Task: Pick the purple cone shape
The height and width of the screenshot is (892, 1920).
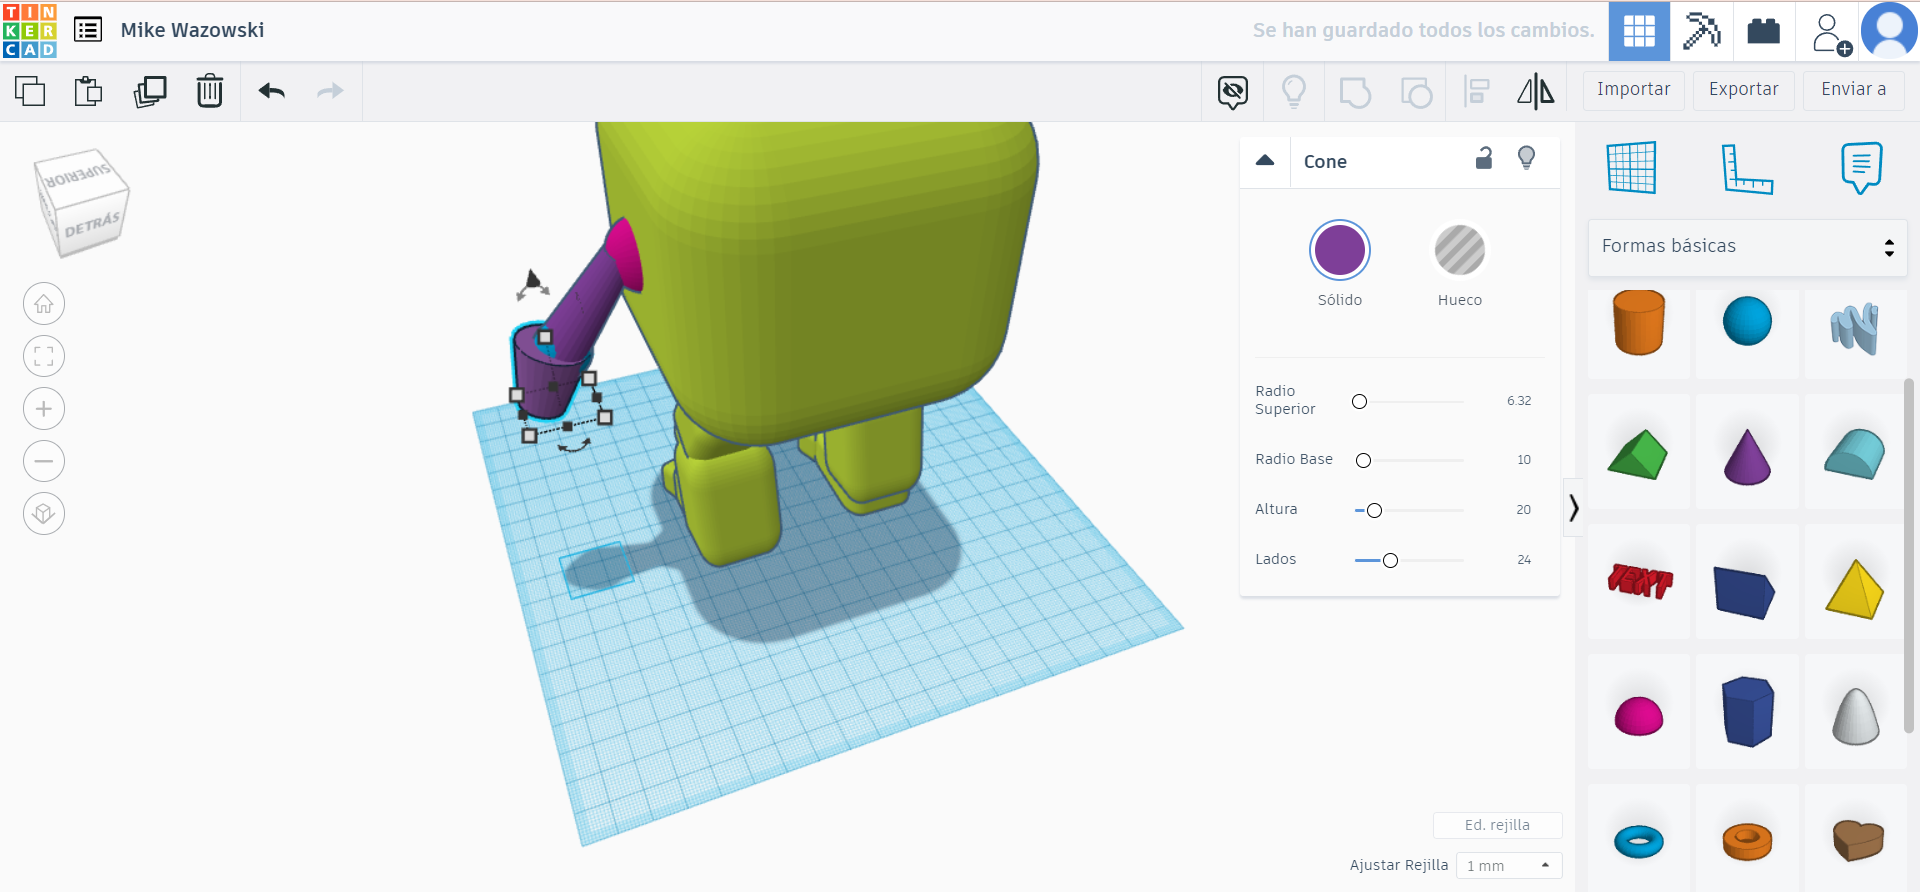Action: coord(1747,457)
